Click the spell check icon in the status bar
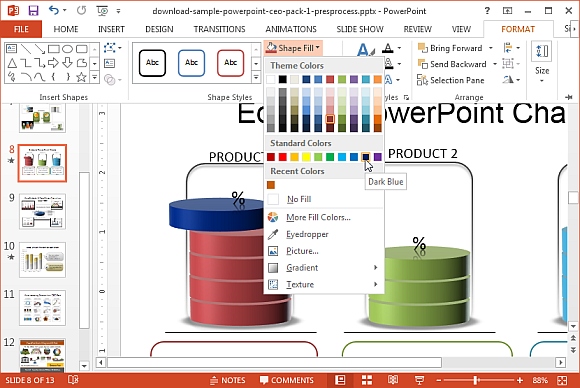580x388 pixels. (x=73, y=380)
